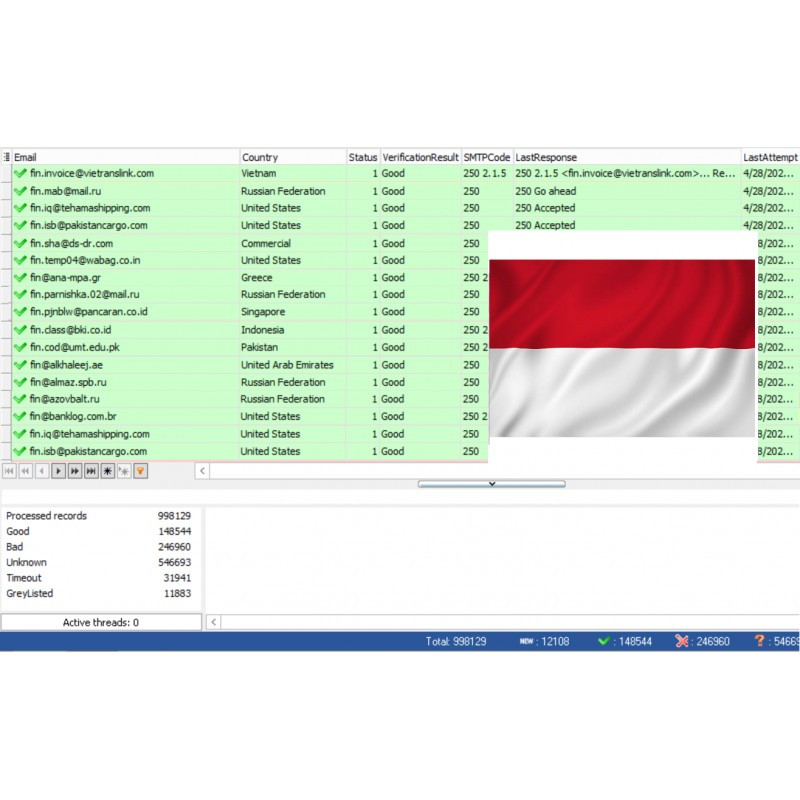
Task: Click the red X bad count icon
Action: 682,641
